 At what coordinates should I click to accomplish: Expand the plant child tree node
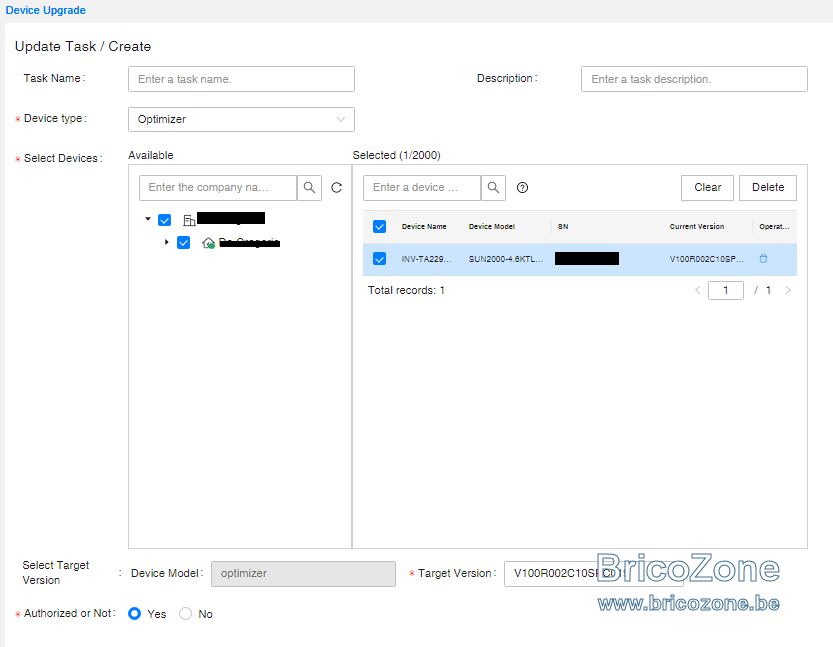(x=166, y=242)
